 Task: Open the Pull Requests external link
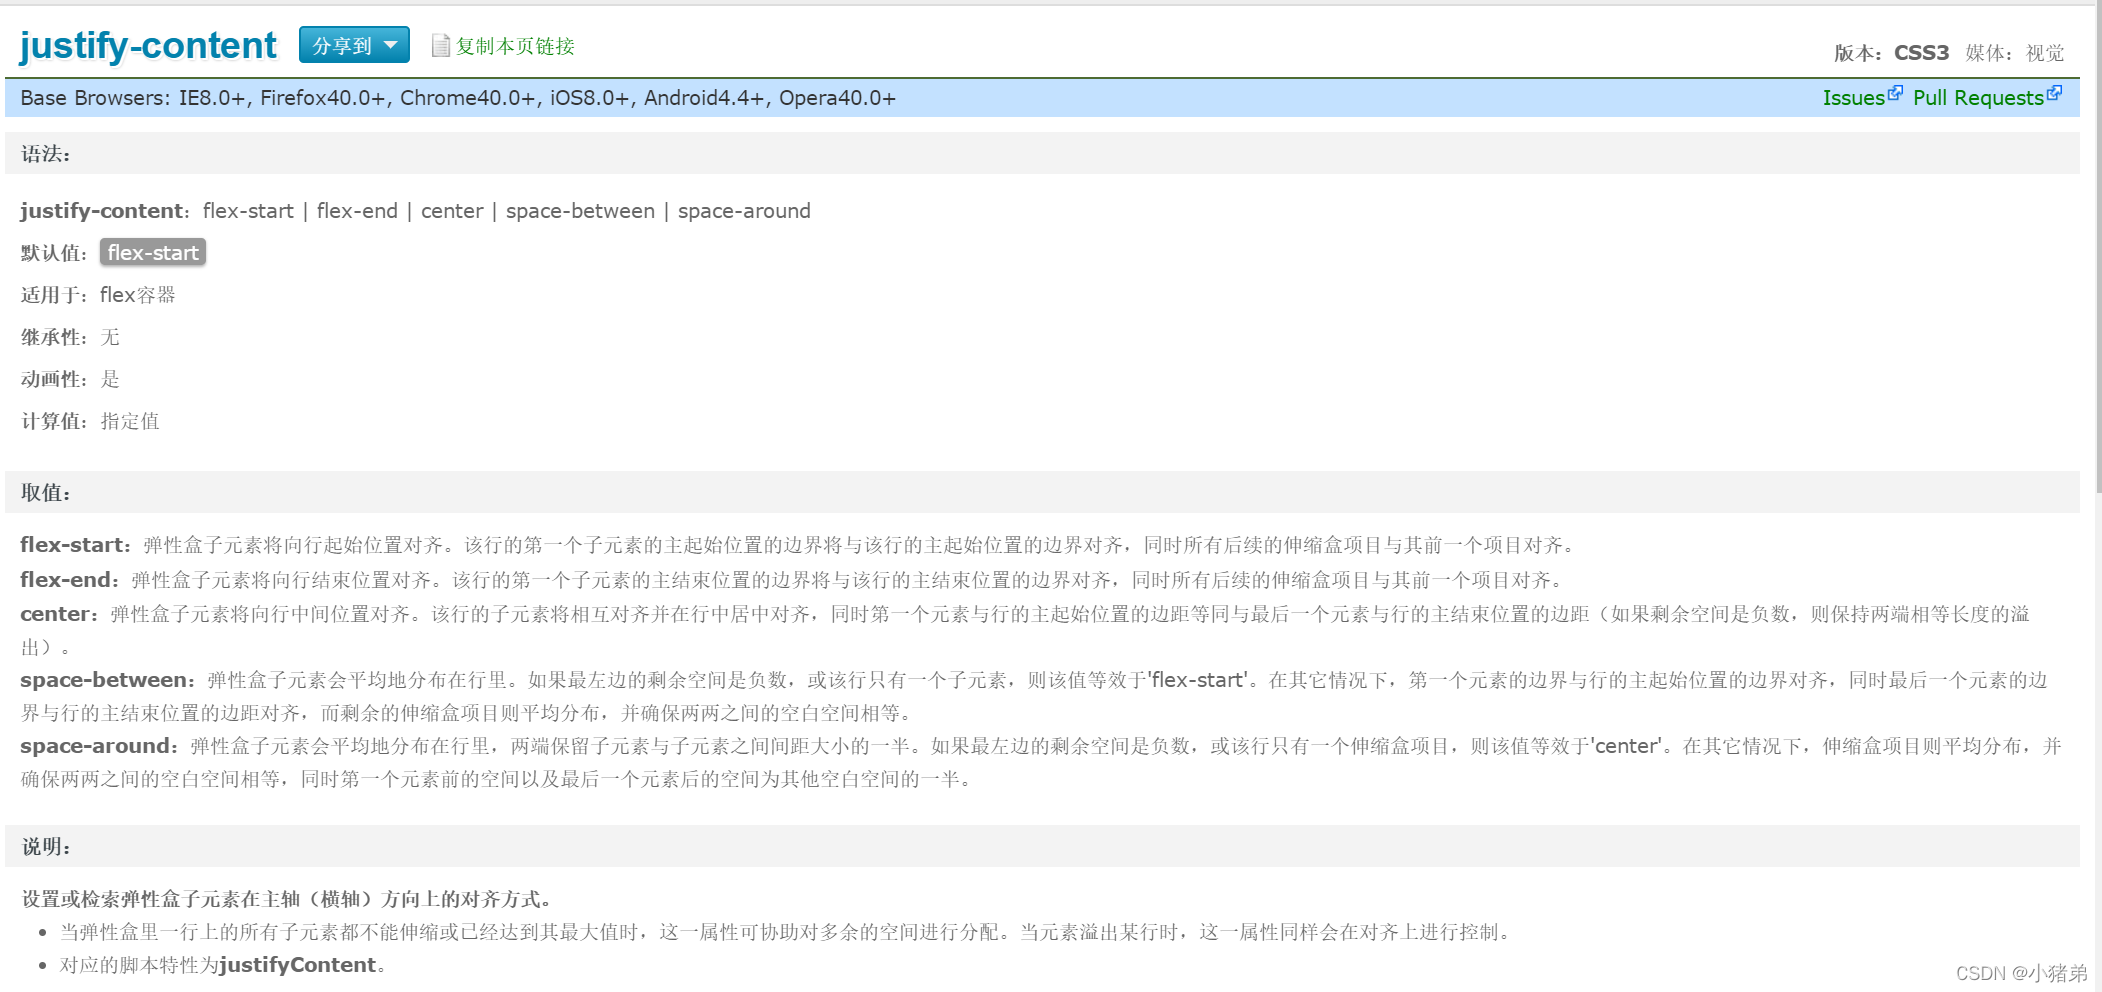1978,98
